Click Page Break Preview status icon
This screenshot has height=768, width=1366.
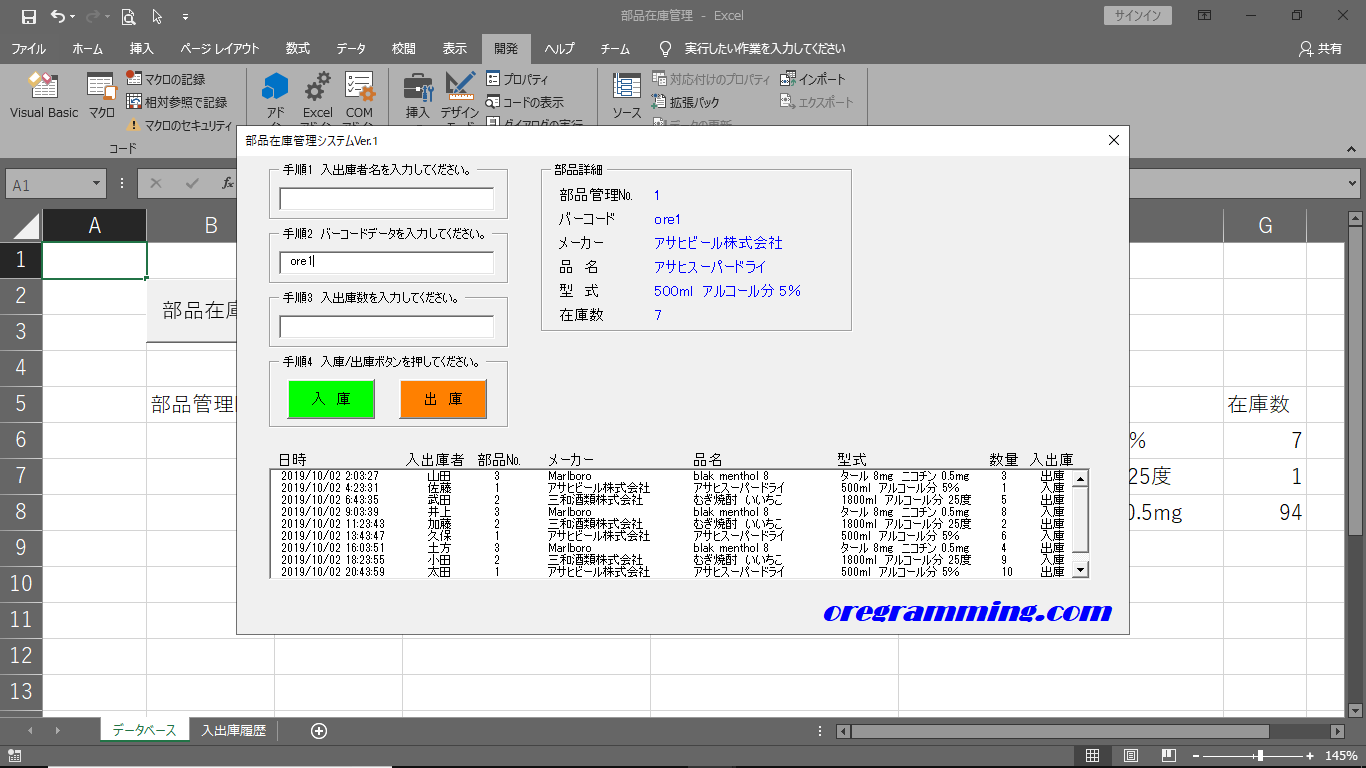[1167, 756]
